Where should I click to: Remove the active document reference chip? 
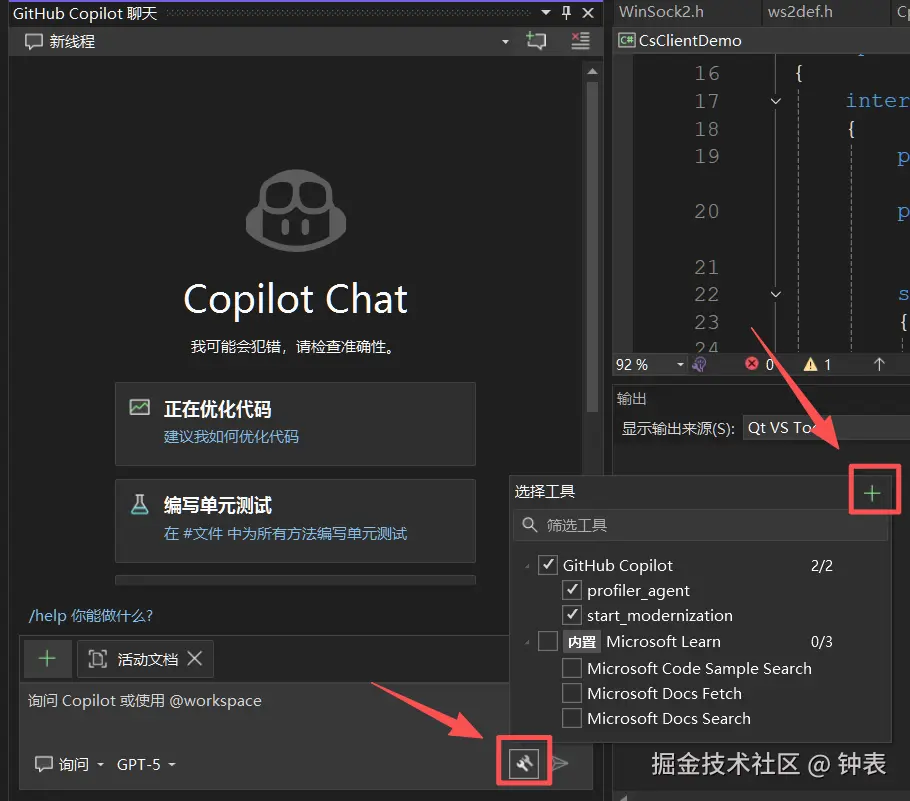pos(195,658)
